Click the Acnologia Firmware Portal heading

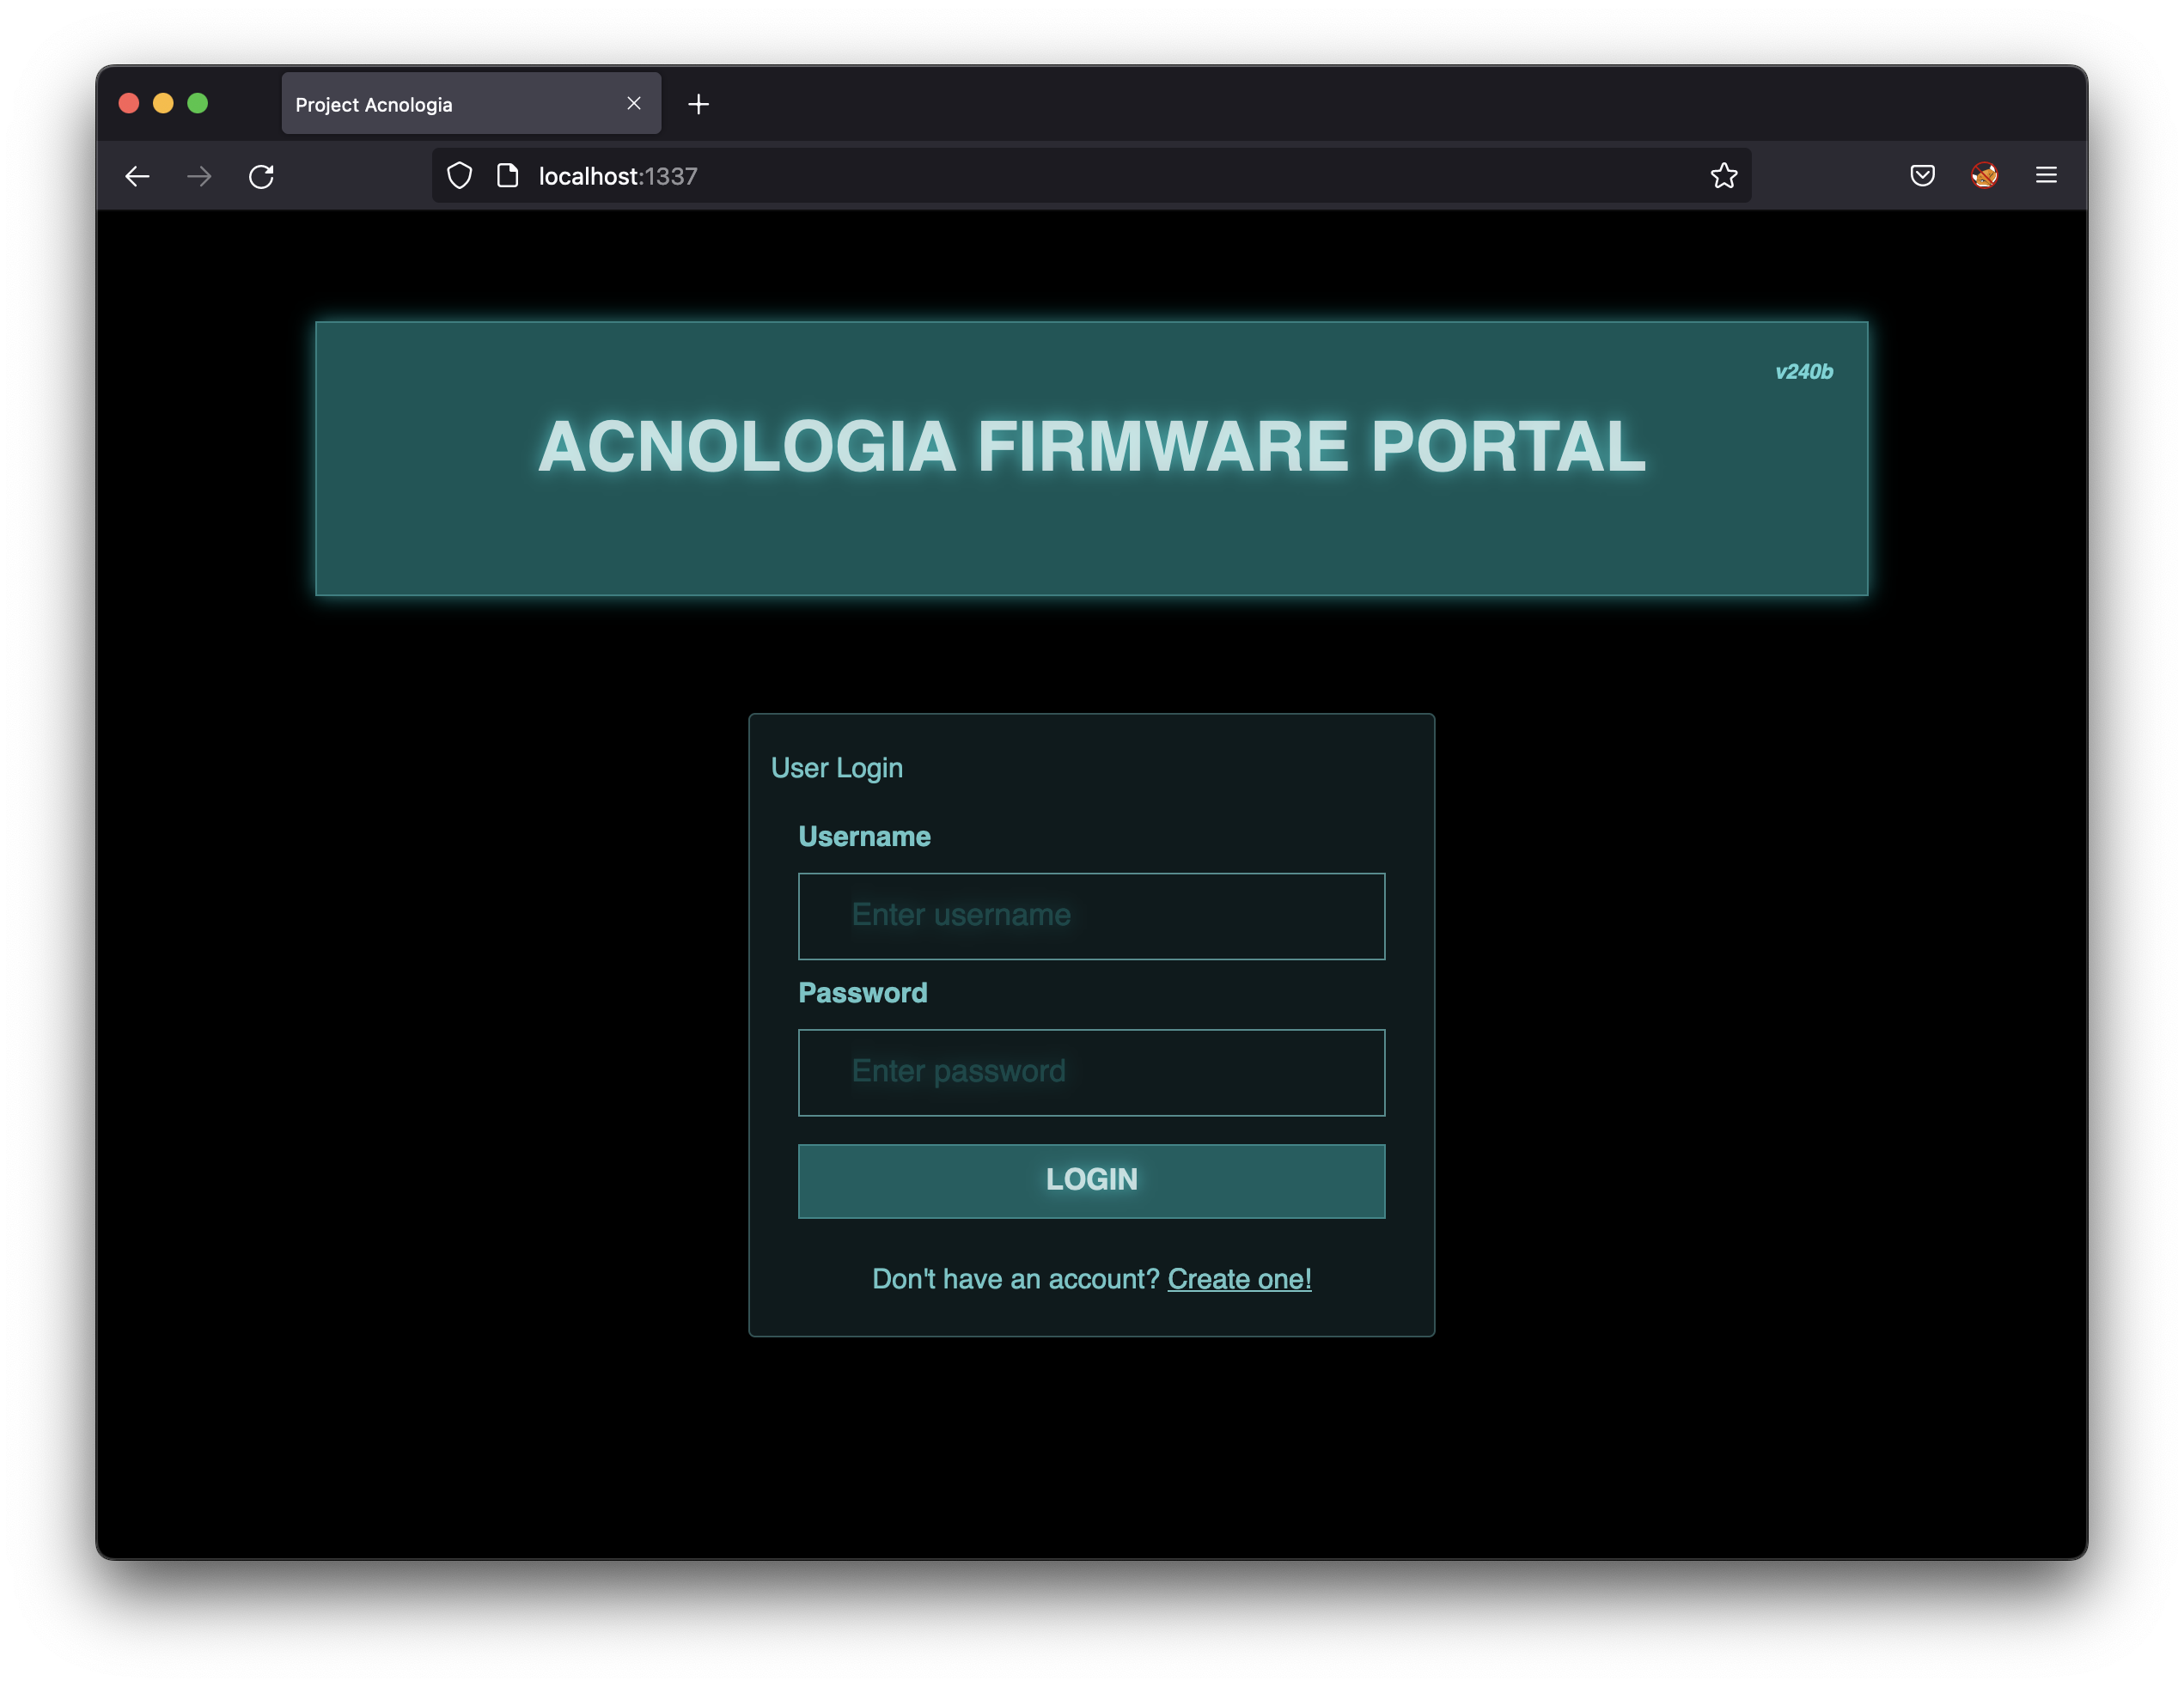[x=1091, y=447]
